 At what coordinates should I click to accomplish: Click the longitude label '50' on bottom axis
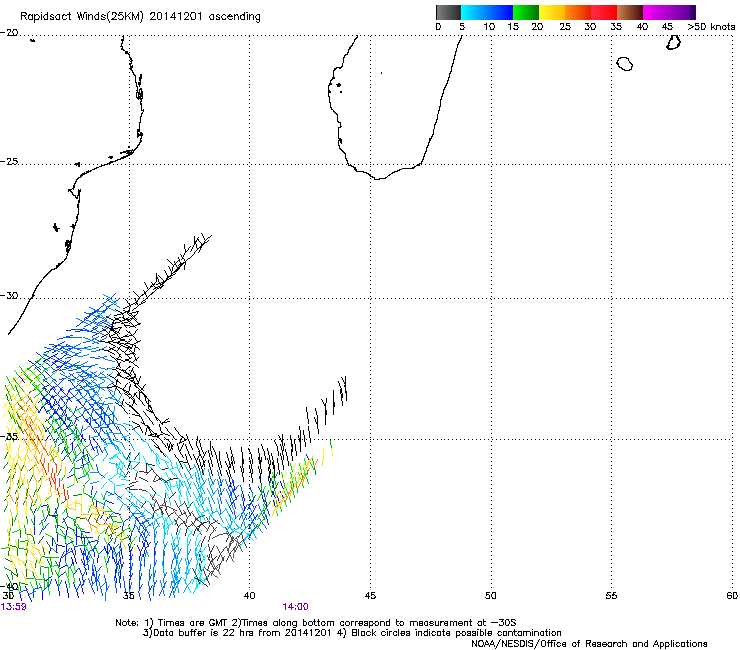point(491,596)
